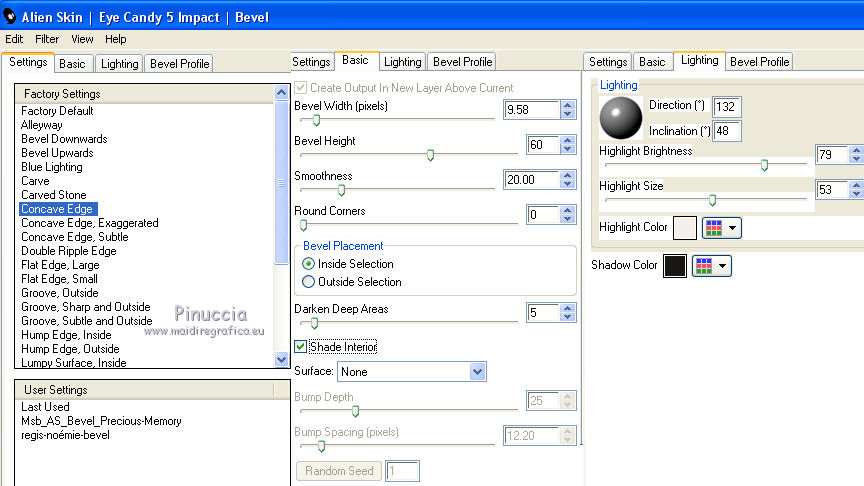Open the Edit menu

pyautogui.click(x=14, y=39)
